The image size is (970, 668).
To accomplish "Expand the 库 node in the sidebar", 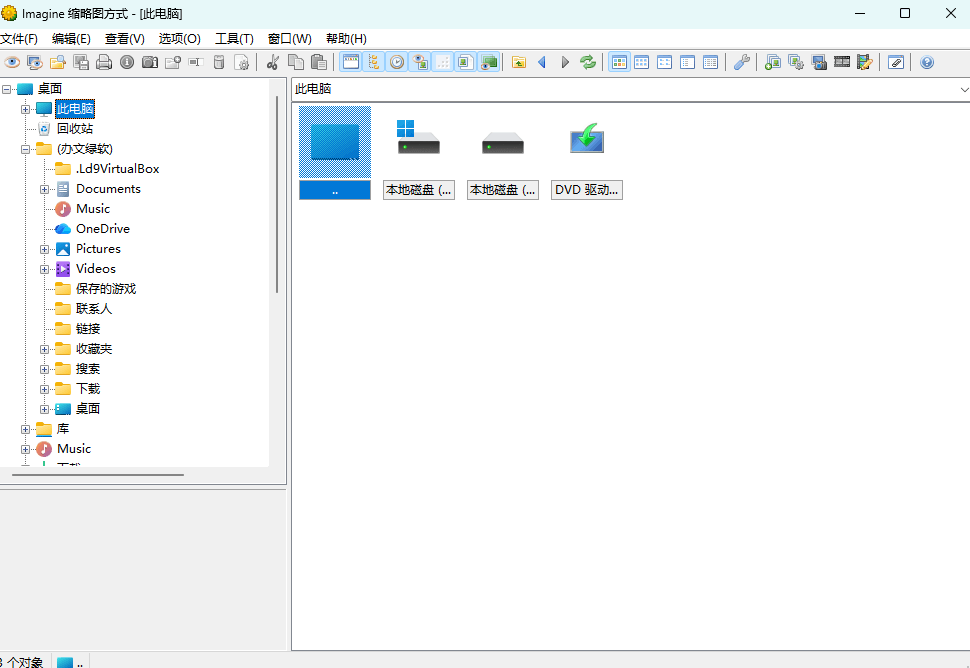I will pos(24,428).
